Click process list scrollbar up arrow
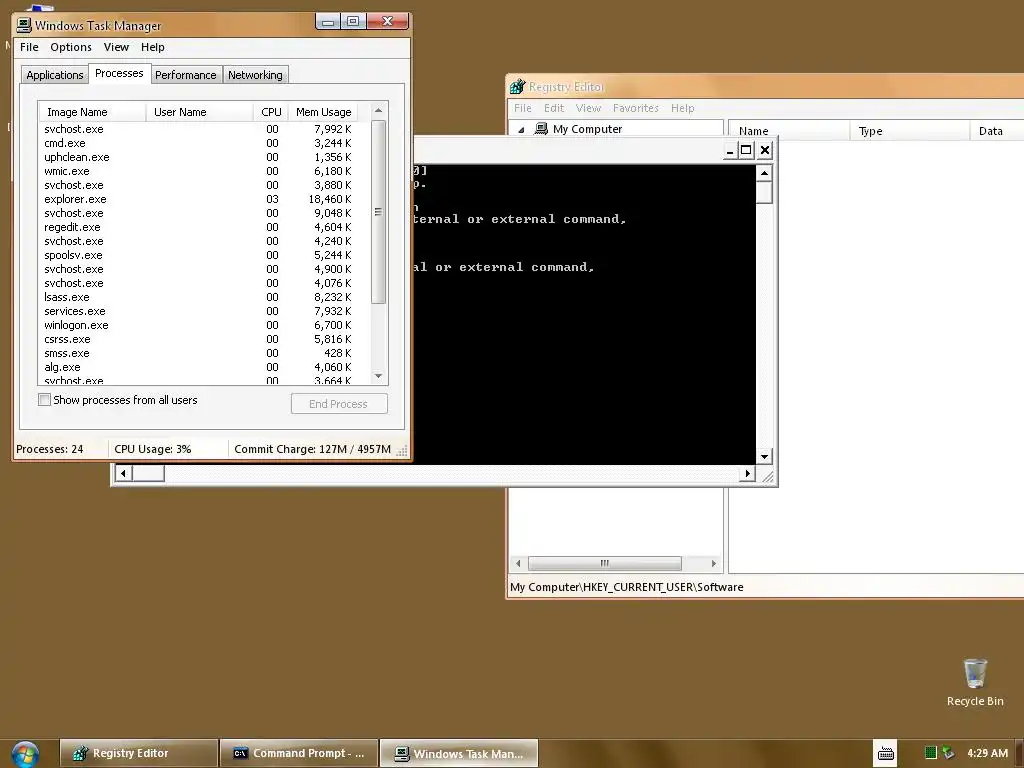Viewport: 1024px width, 768px height. tap(378, 110)
